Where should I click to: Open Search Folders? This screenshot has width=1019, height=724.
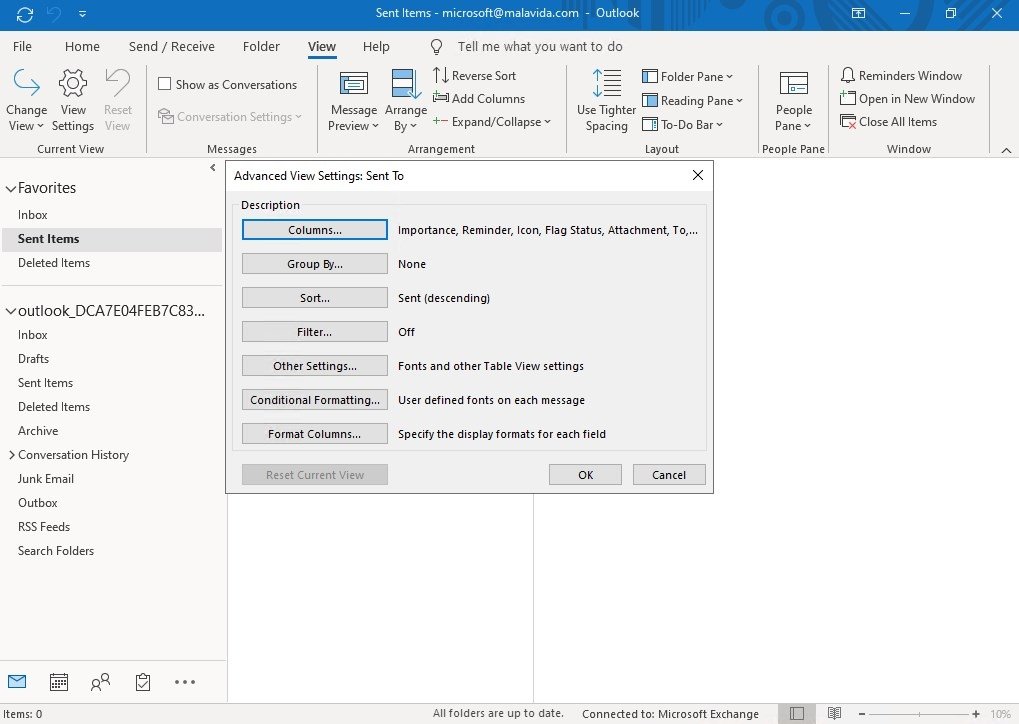point(56,551)
